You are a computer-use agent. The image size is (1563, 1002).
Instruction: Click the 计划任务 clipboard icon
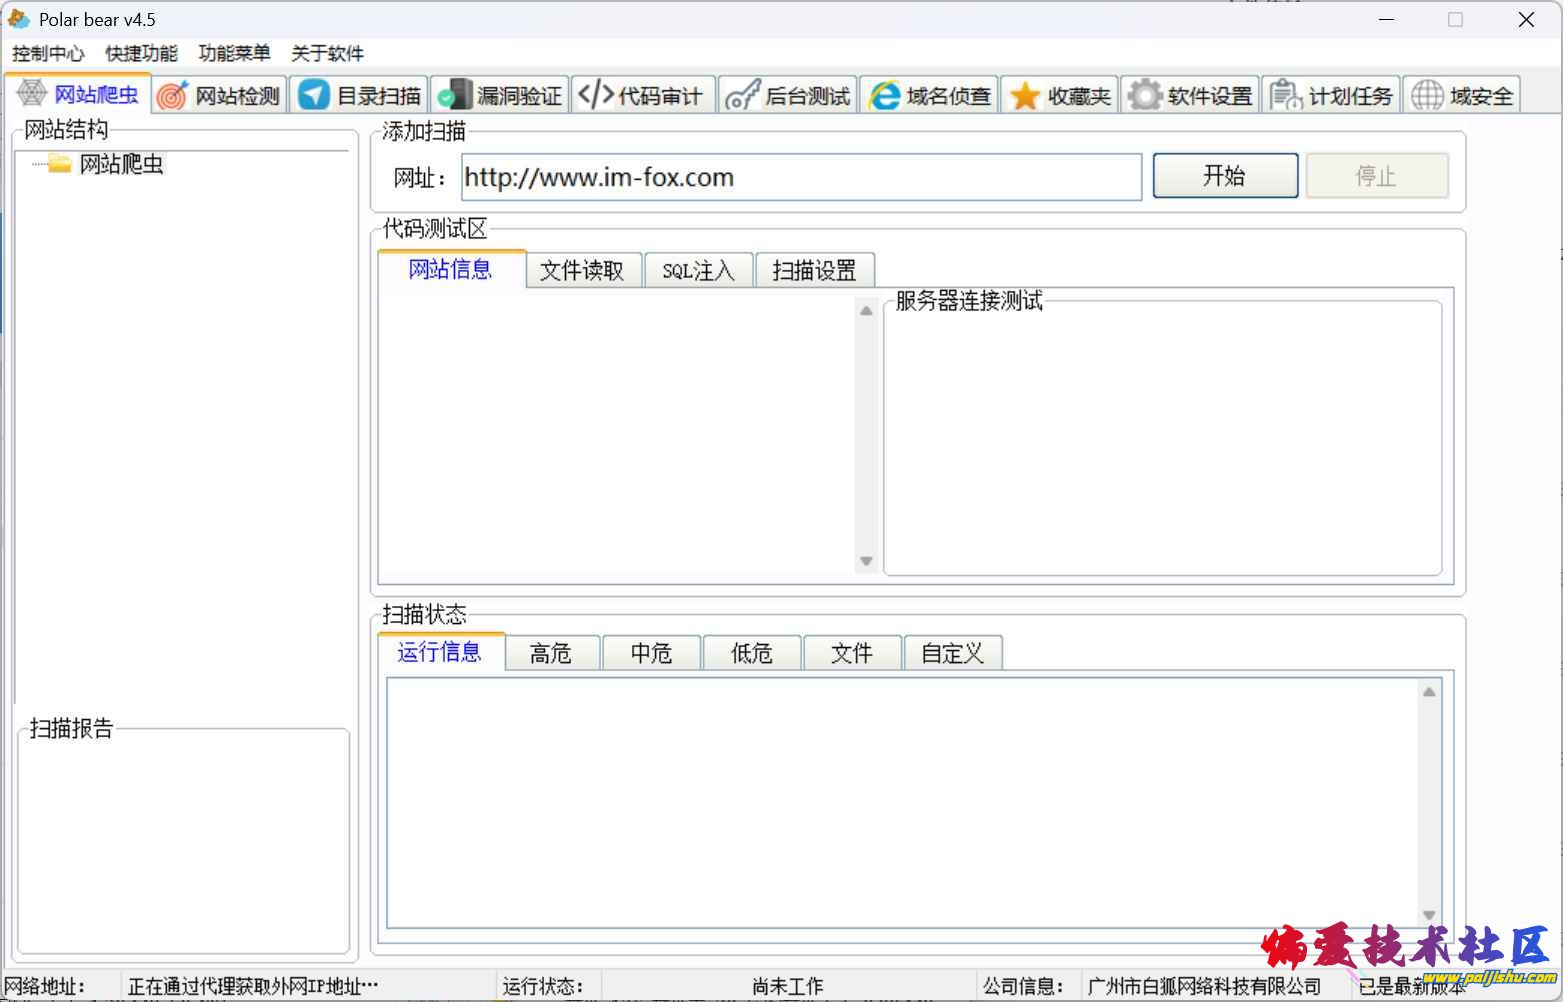click(x=1285, y=96)
